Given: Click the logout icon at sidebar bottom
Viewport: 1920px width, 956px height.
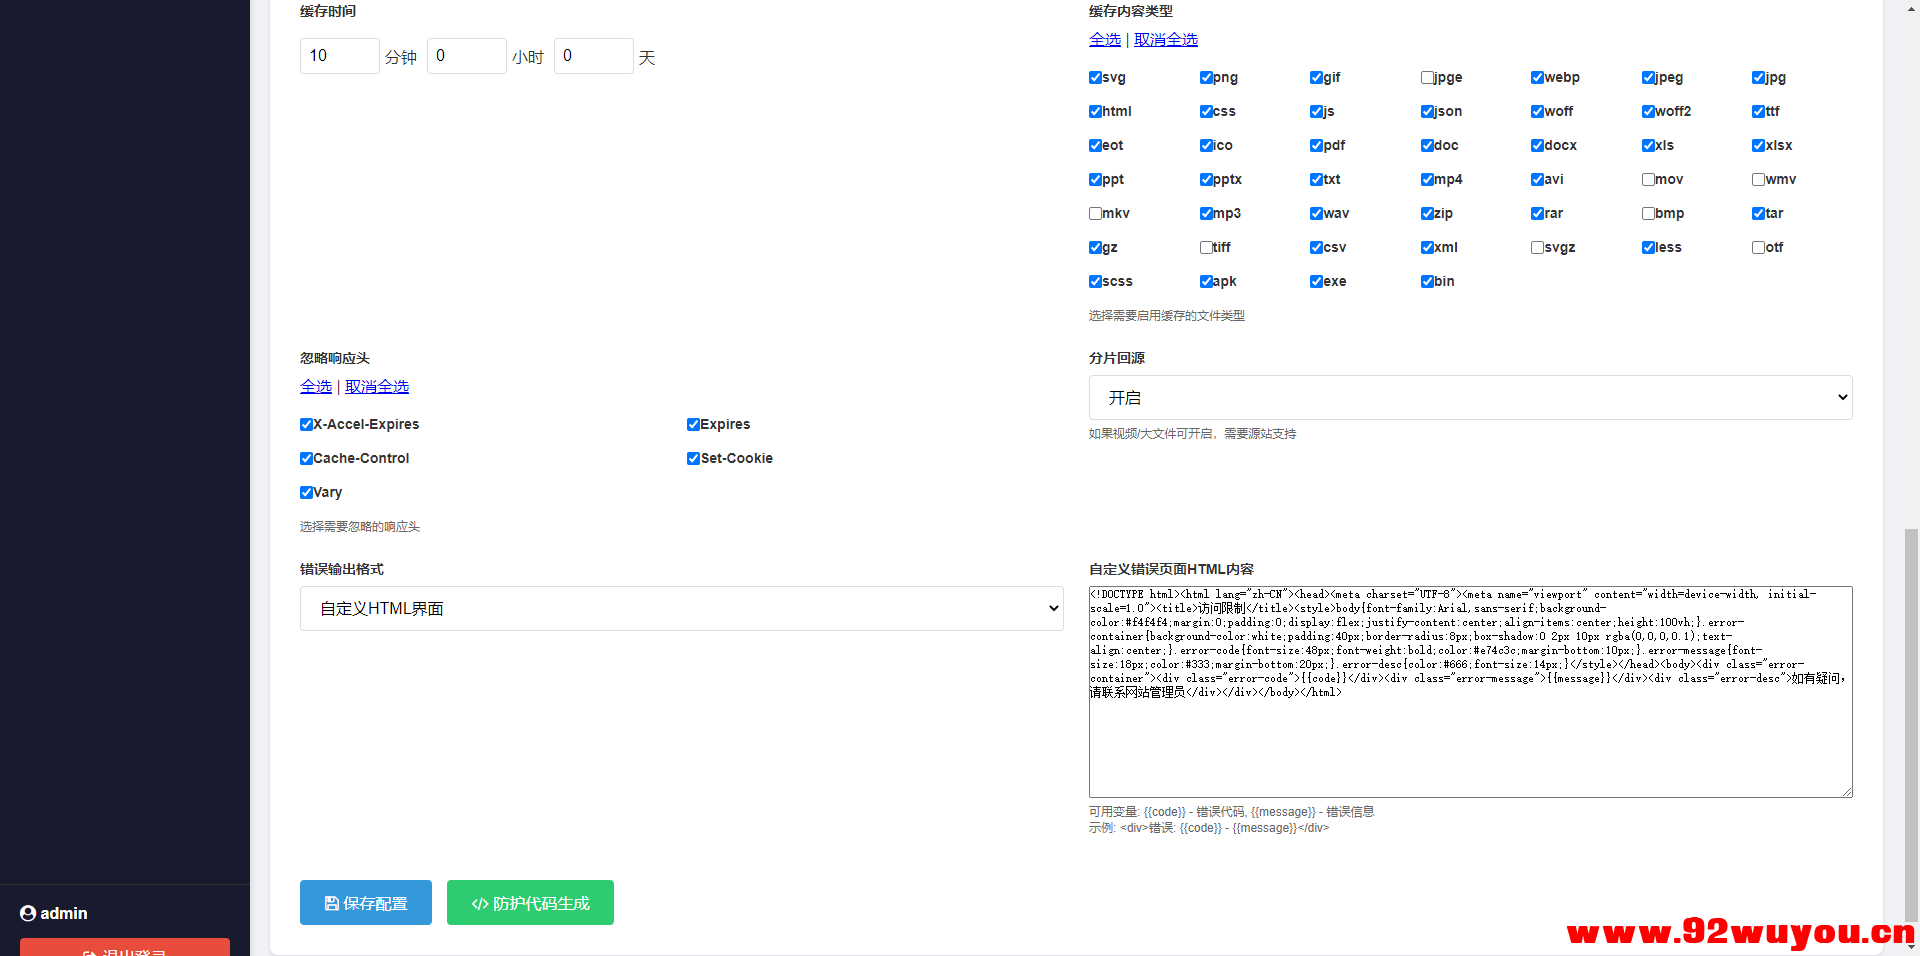Looking at the screenshot, I should tap(89, 951).
